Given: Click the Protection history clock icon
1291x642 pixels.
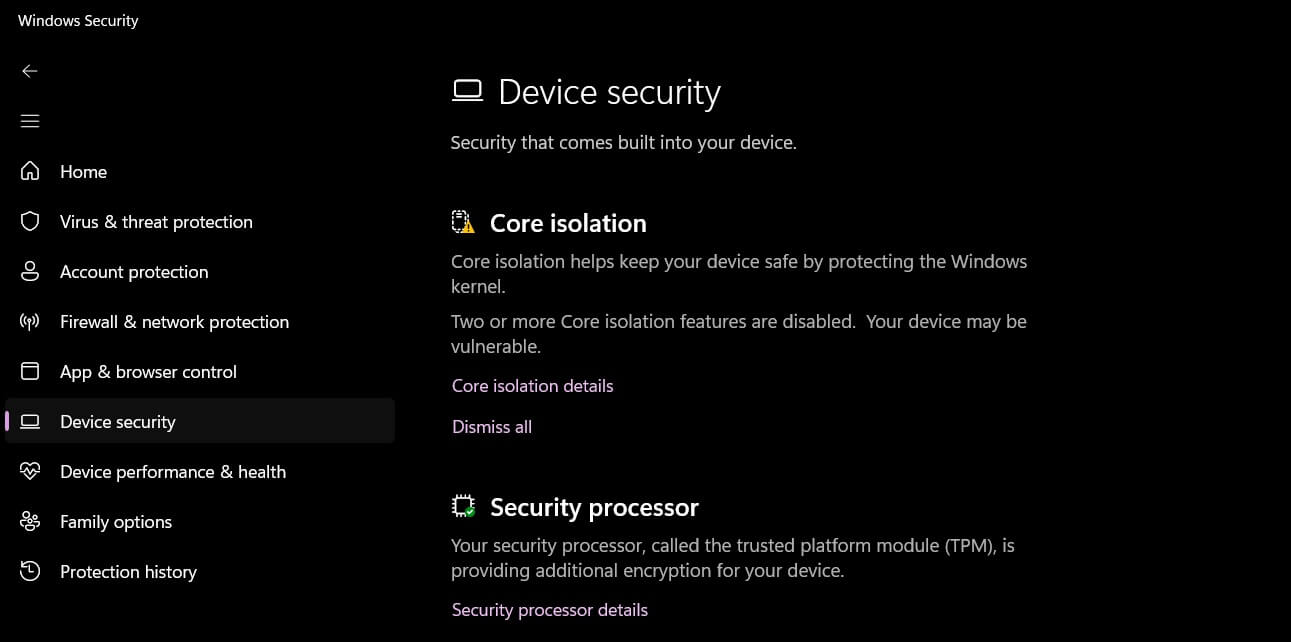Looking at the screenshot, I should [30, 571].
